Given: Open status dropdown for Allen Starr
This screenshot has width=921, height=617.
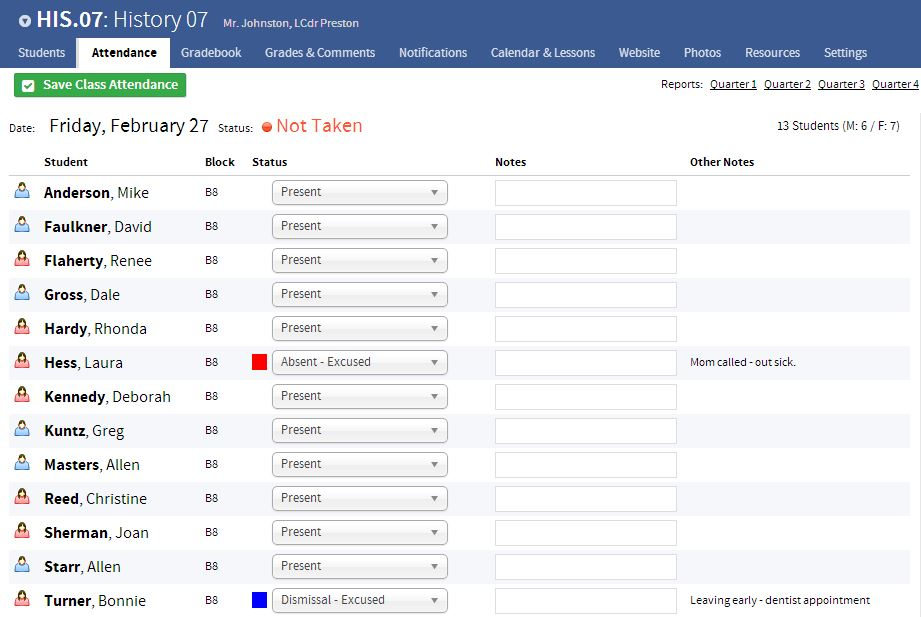Looking at the screenshot, I should point(359,567).
